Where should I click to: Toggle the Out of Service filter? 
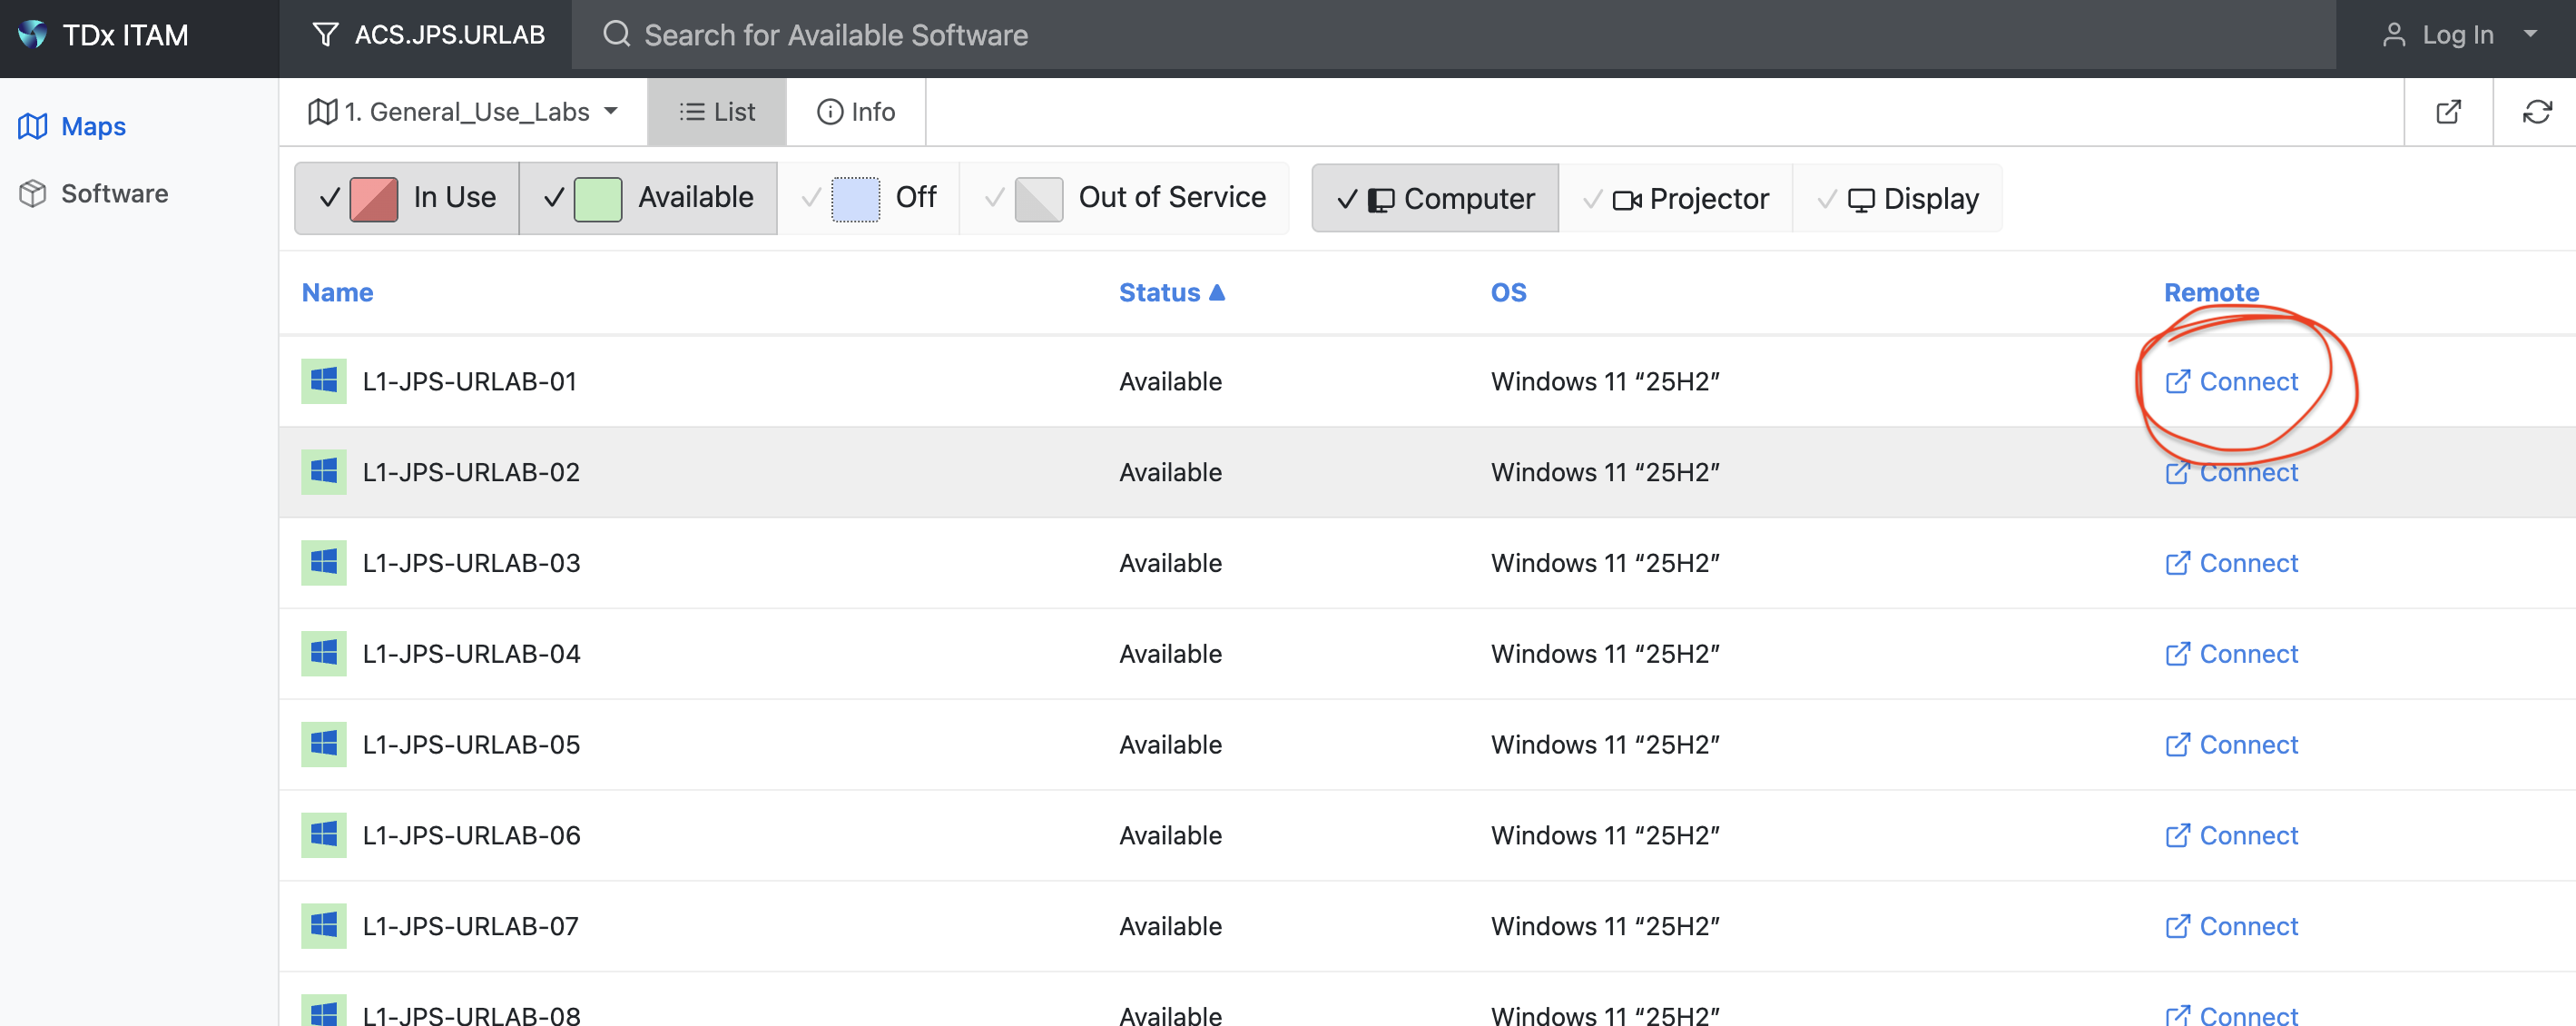[x=1124, y=198]
